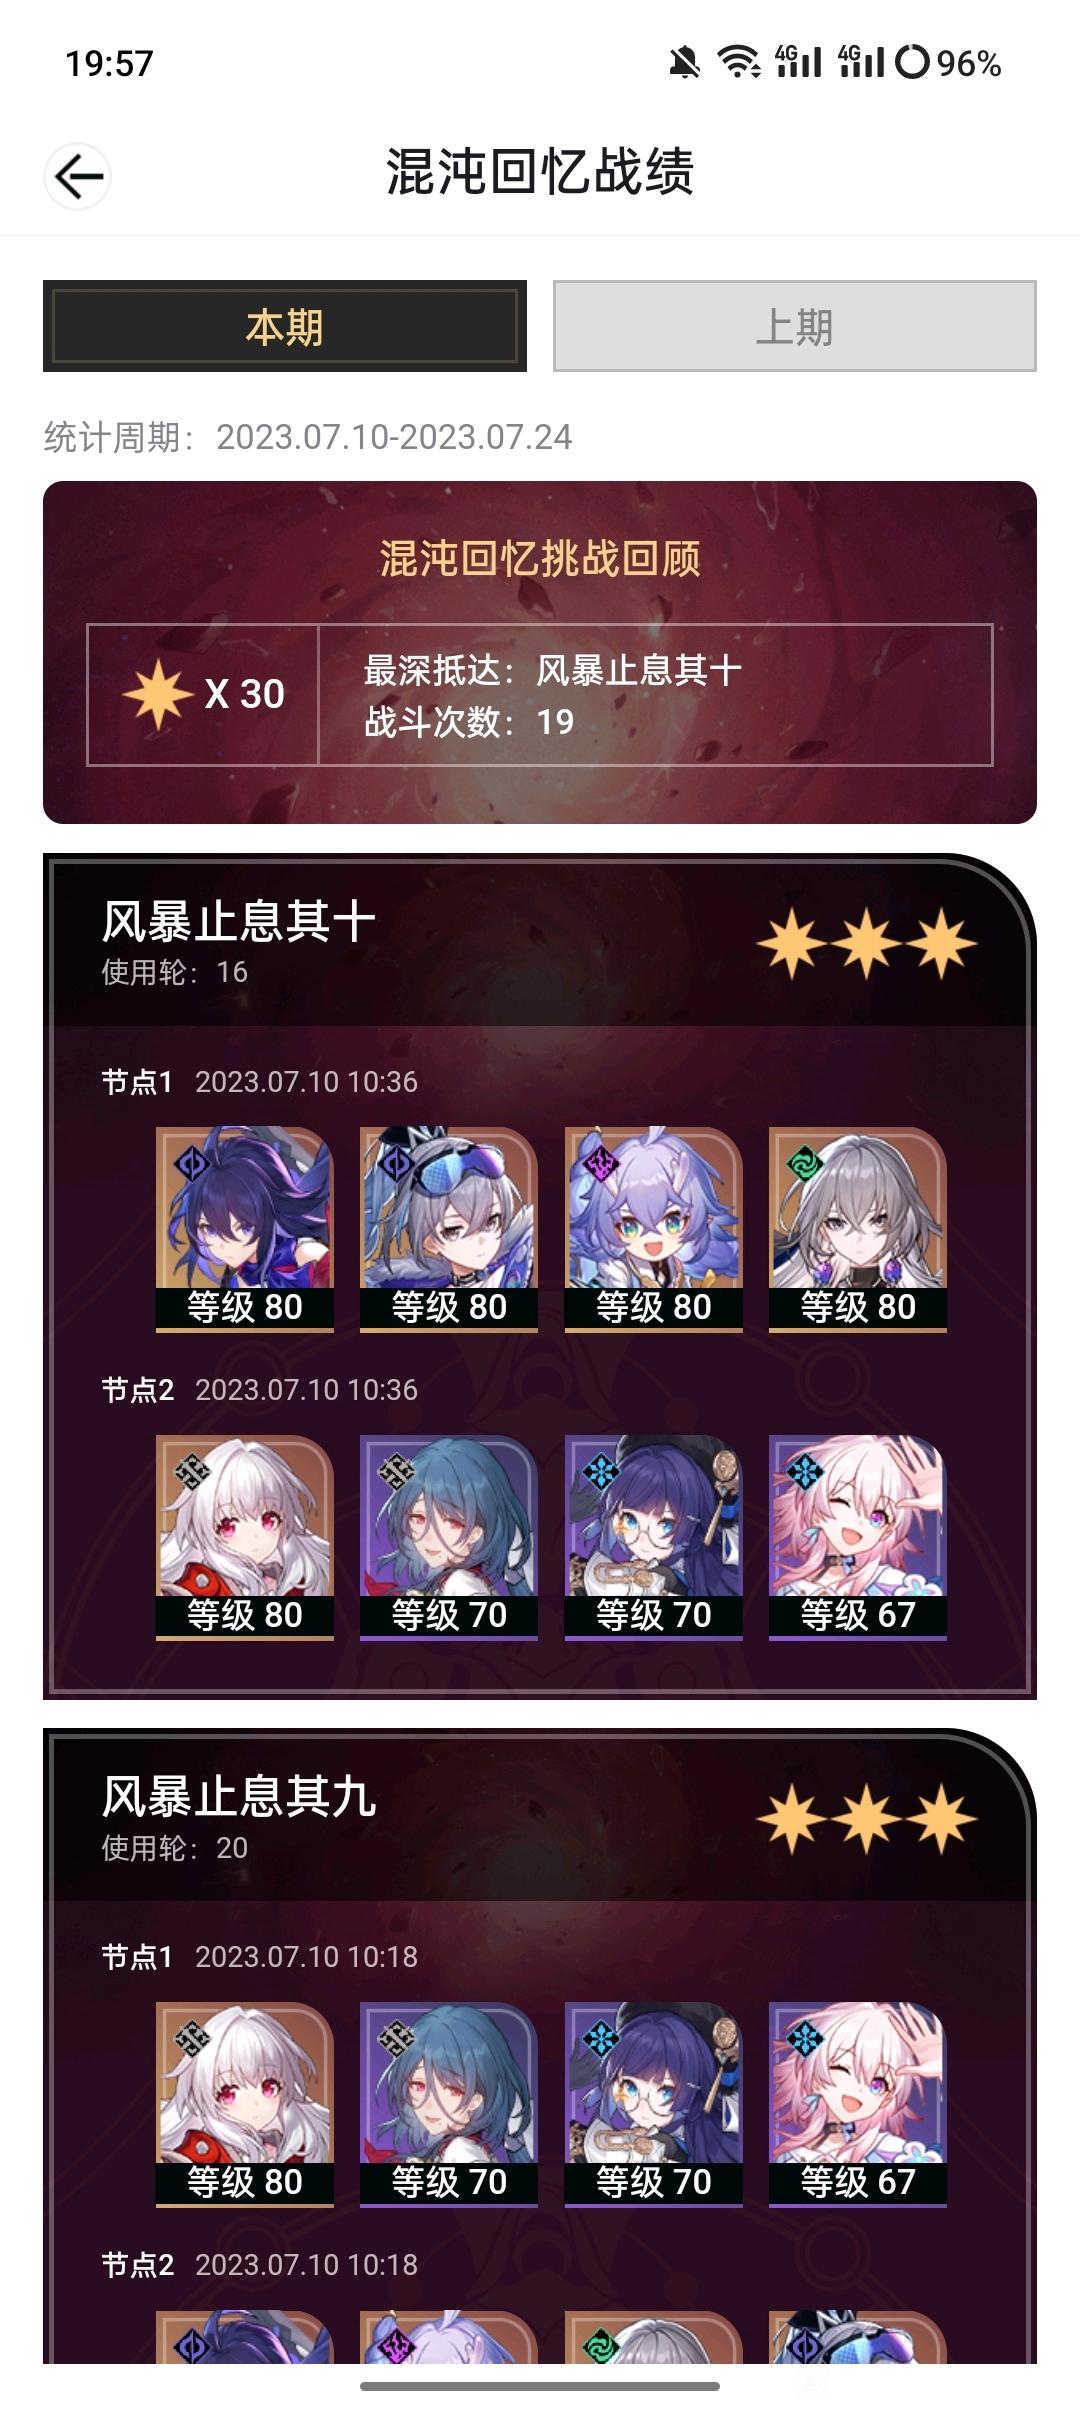Switch to the 本期 tab
Image resolution: width=1080 pixels, height=2412 pixels.
pyautogui.click(x=285, y=326)
